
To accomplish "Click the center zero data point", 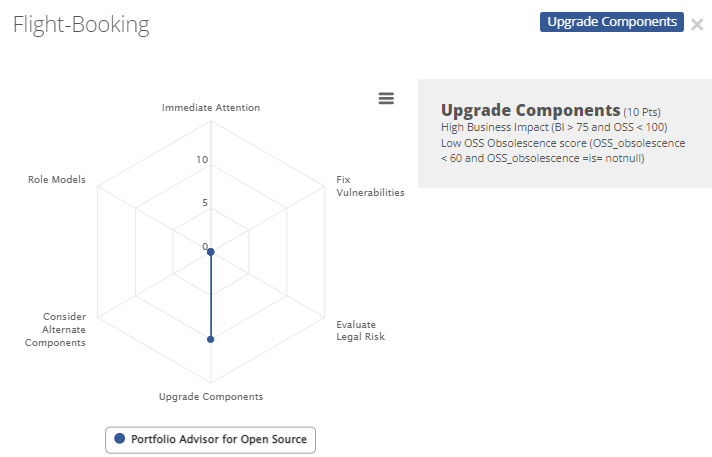I will (211, 252).
